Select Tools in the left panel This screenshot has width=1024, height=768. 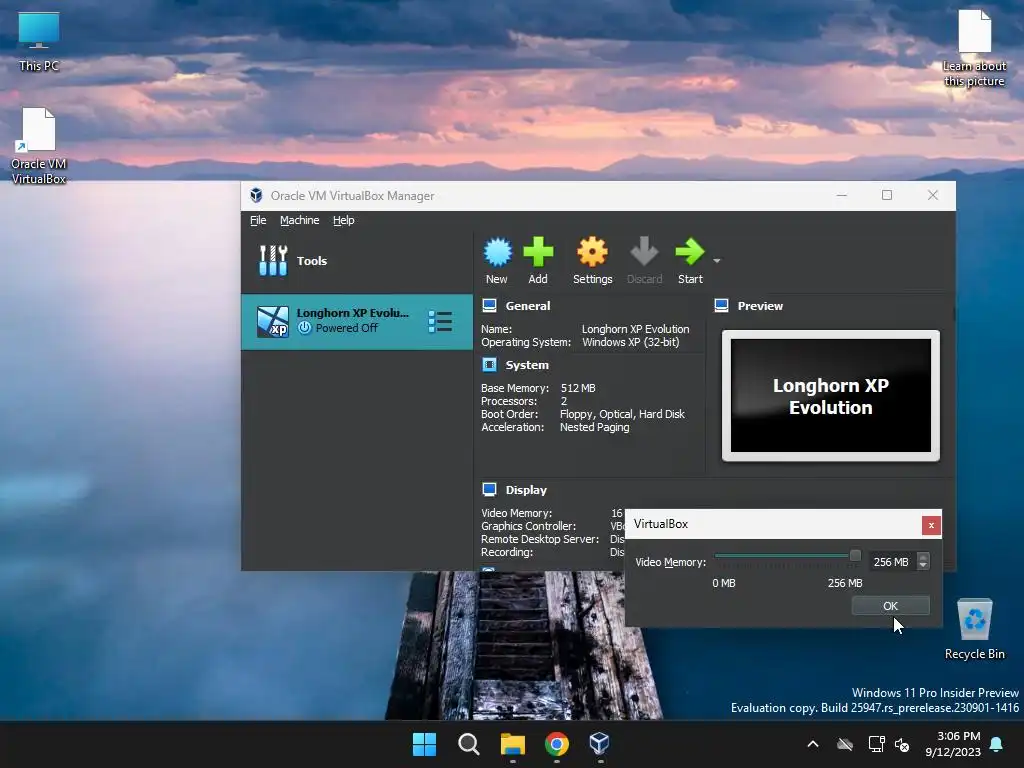(357, 261)
